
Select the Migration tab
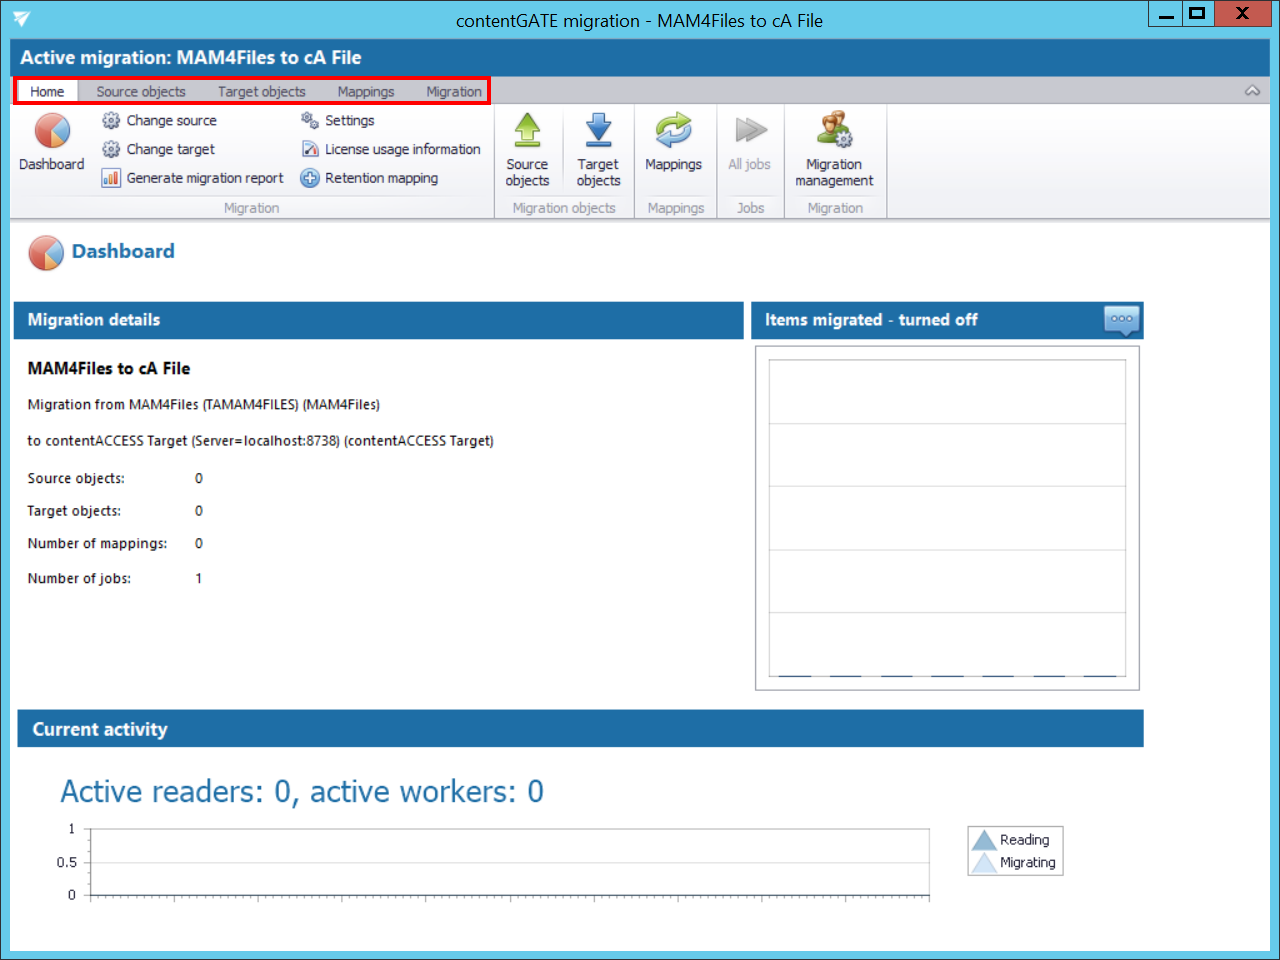454,91
